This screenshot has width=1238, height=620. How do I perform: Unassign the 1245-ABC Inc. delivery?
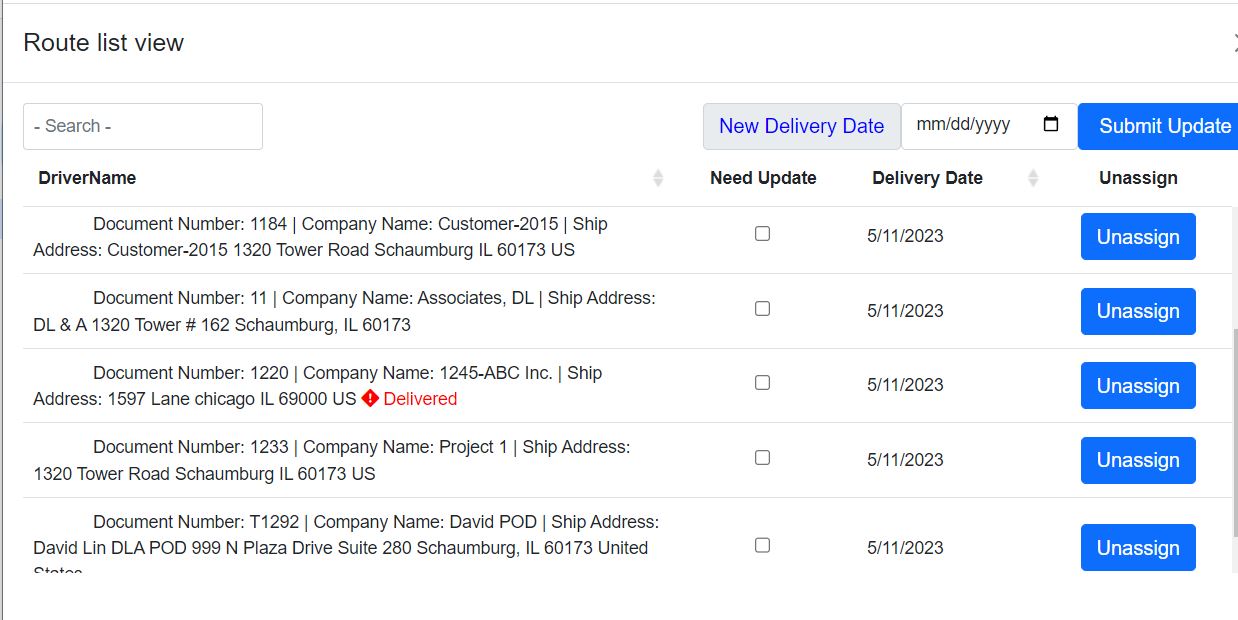(1138, 386)
